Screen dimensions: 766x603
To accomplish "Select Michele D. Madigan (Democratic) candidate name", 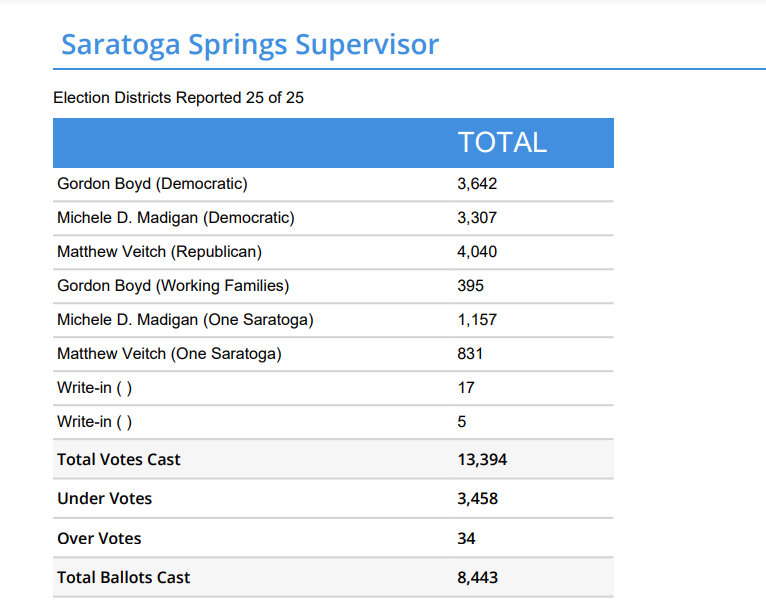I will [176, 218].
